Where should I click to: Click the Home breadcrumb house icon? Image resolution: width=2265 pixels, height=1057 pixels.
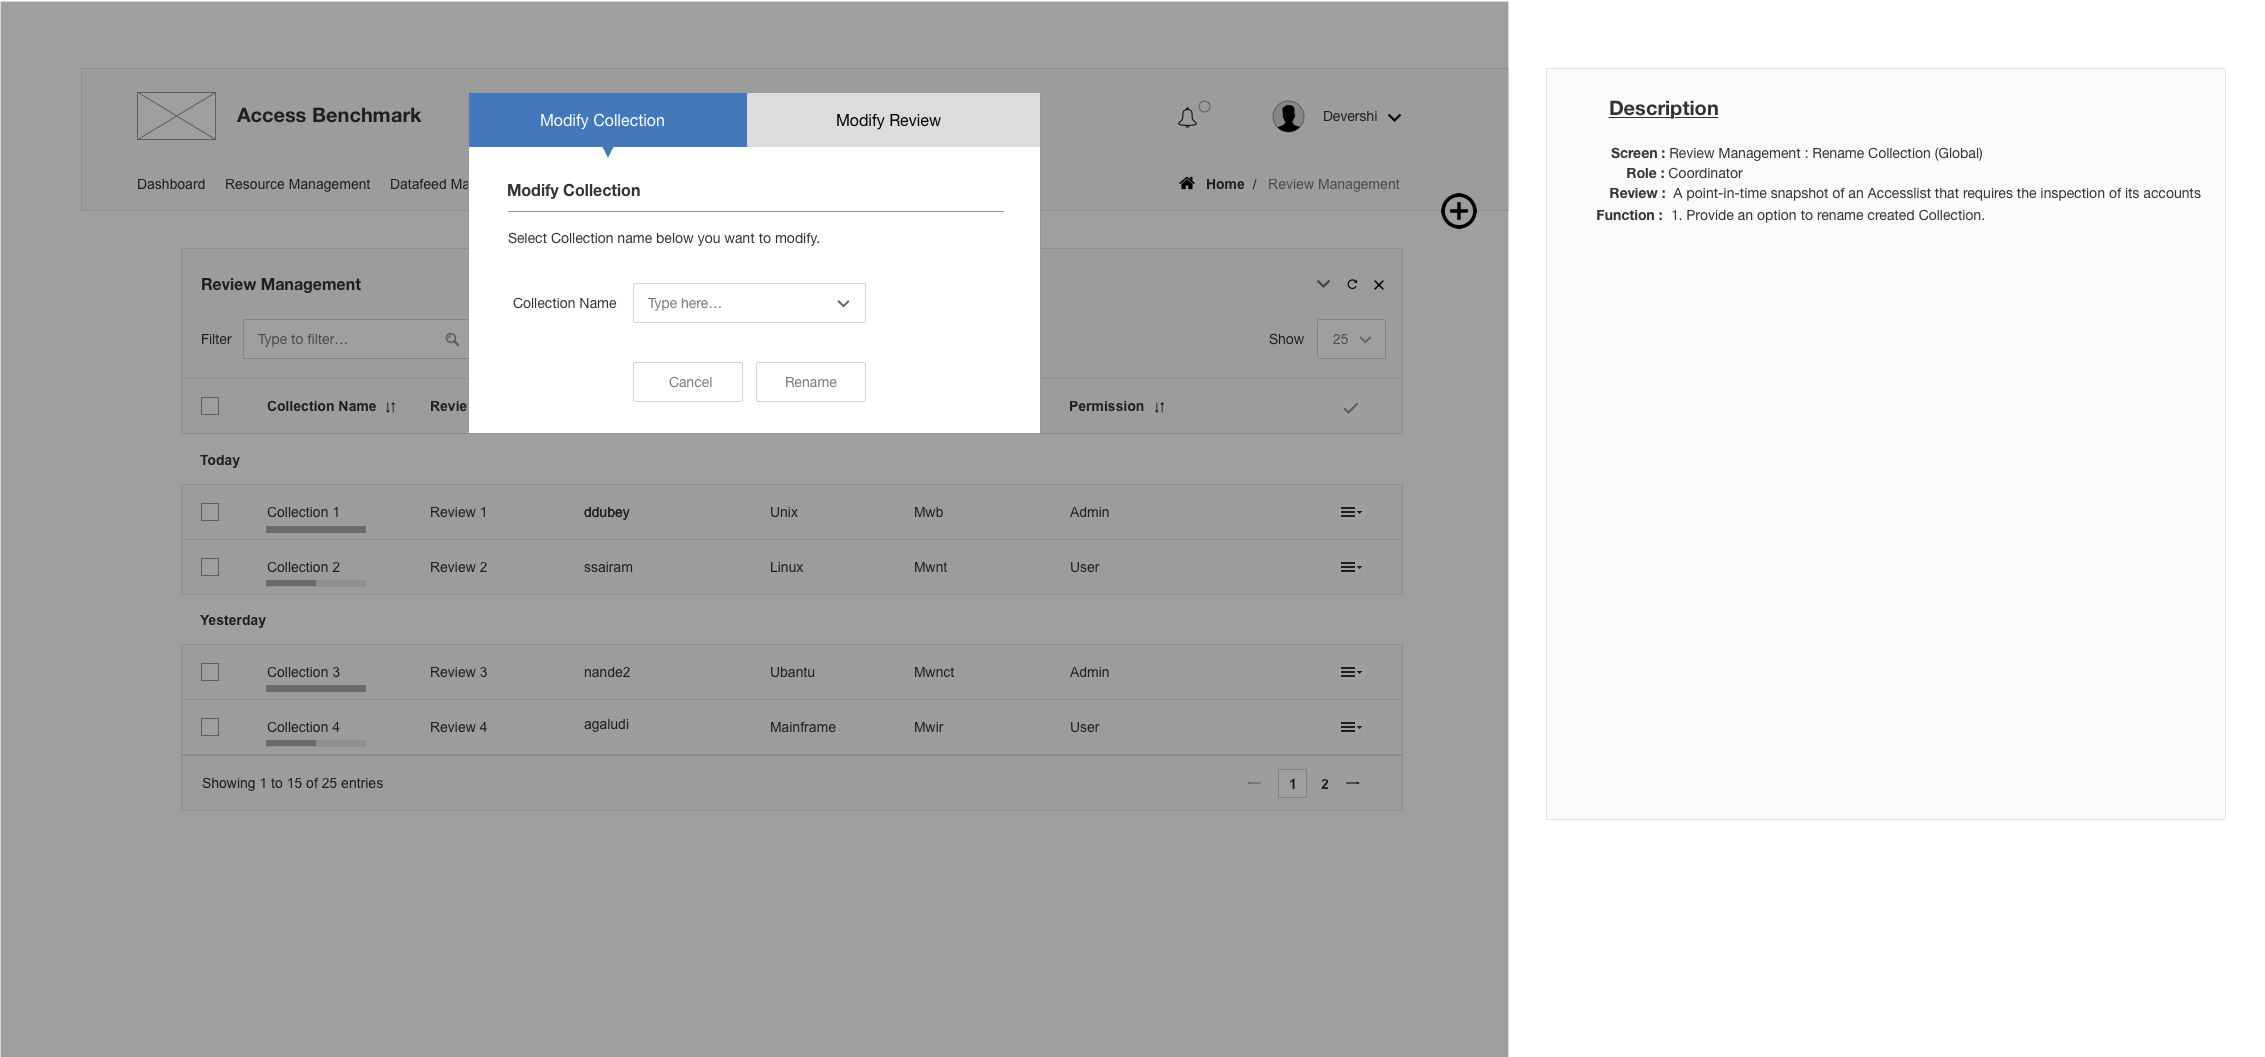1187,183
